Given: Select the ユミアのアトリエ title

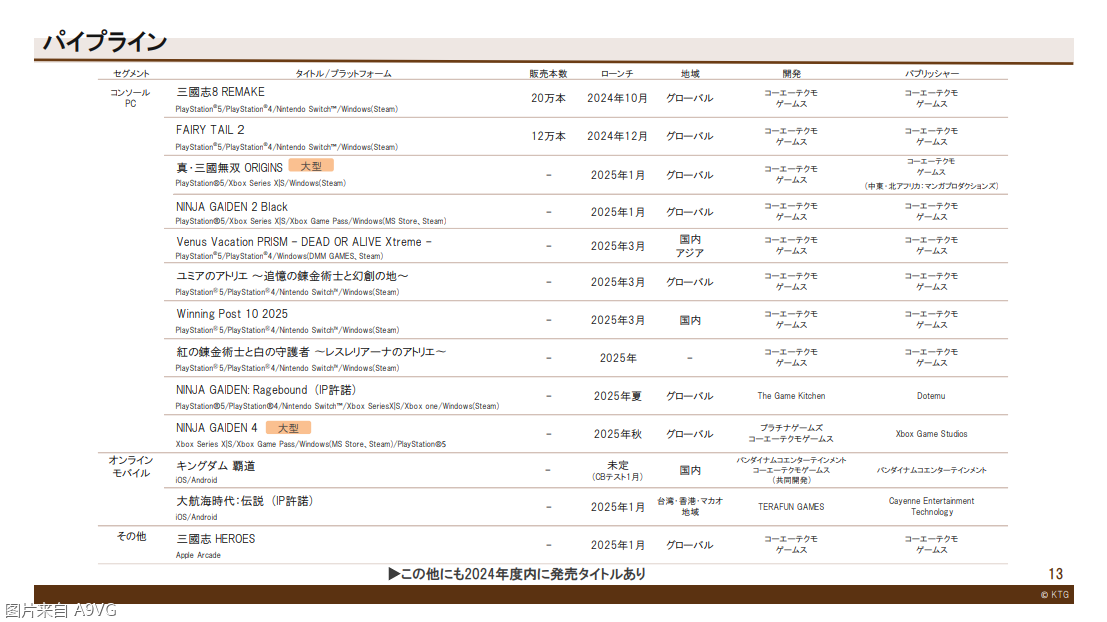Looking at the screenshot, I should (292, 276).
